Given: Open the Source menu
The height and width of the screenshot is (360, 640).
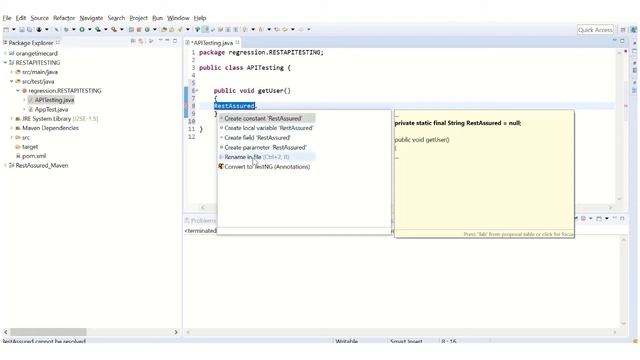Looking at the screenshot, I should 40,18.
